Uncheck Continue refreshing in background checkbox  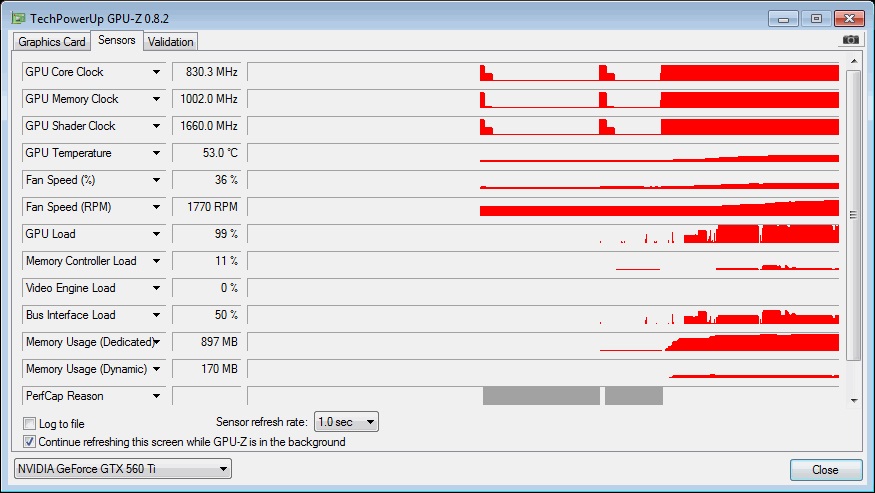pyautogui.click(x=30, y=442)
